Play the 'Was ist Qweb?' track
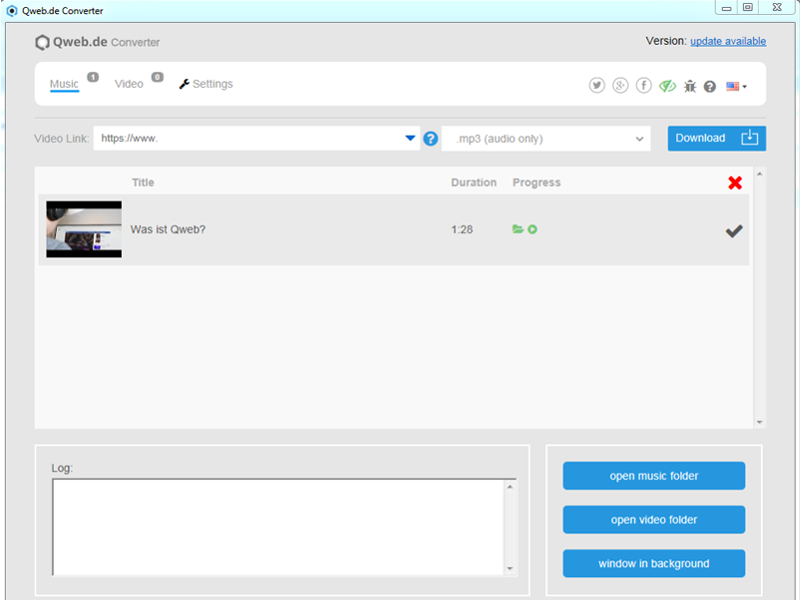The image size is (800, 600). (533, 230)
